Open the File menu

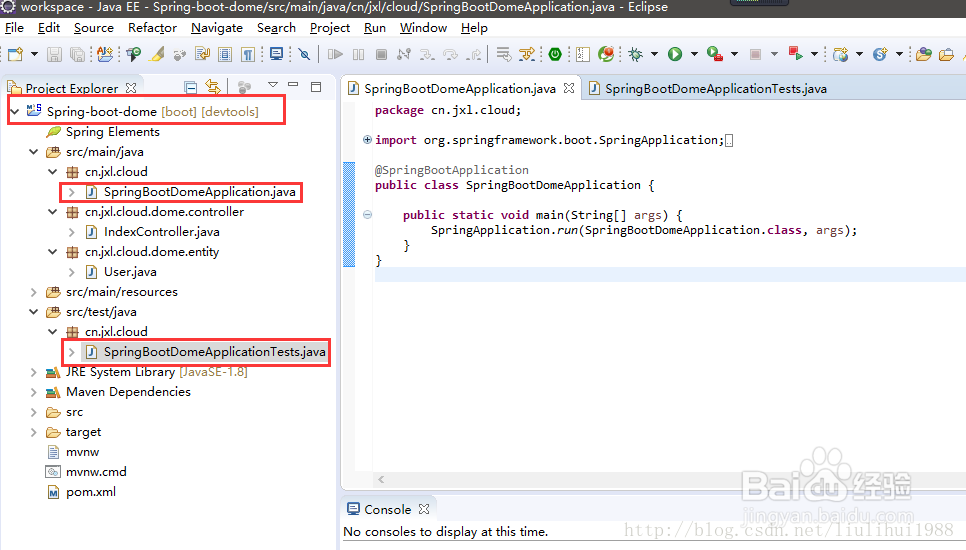14,28
